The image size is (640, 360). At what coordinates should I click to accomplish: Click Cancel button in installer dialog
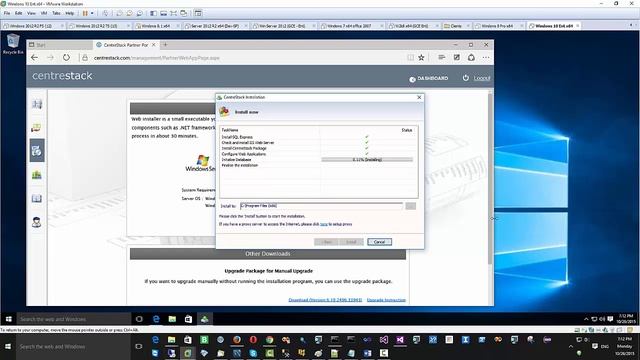(x=379, y=242)
